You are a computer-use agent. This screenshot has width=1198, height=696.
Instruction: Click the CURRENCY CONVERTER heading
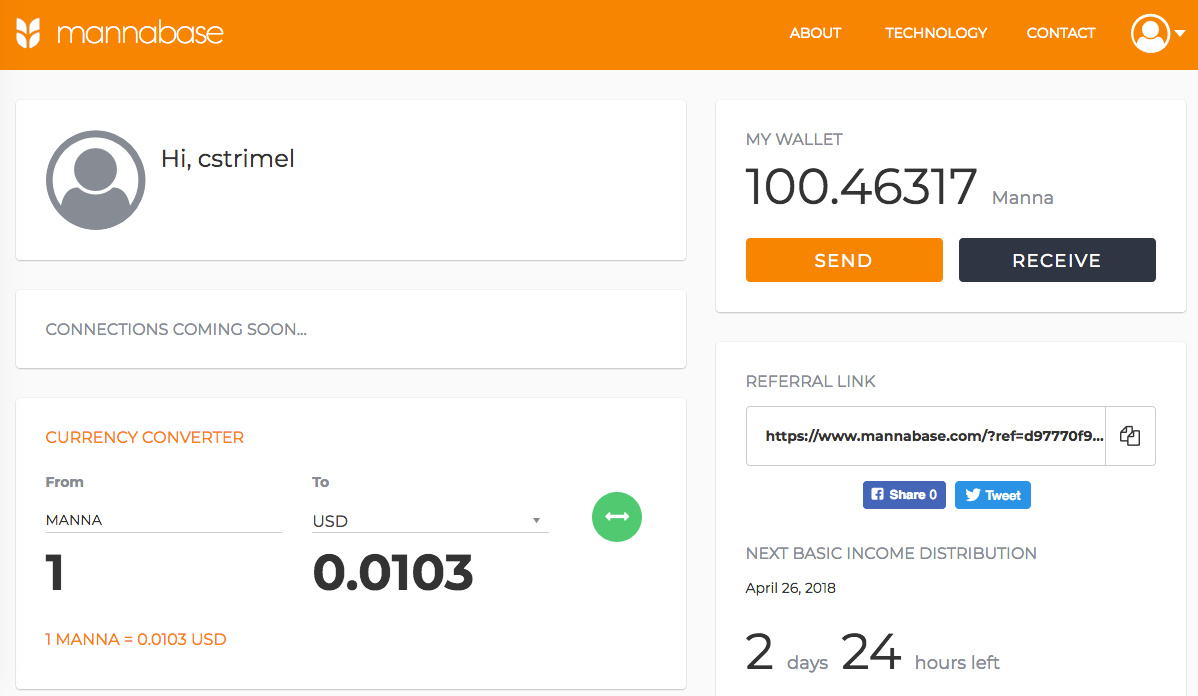[144, 438]
